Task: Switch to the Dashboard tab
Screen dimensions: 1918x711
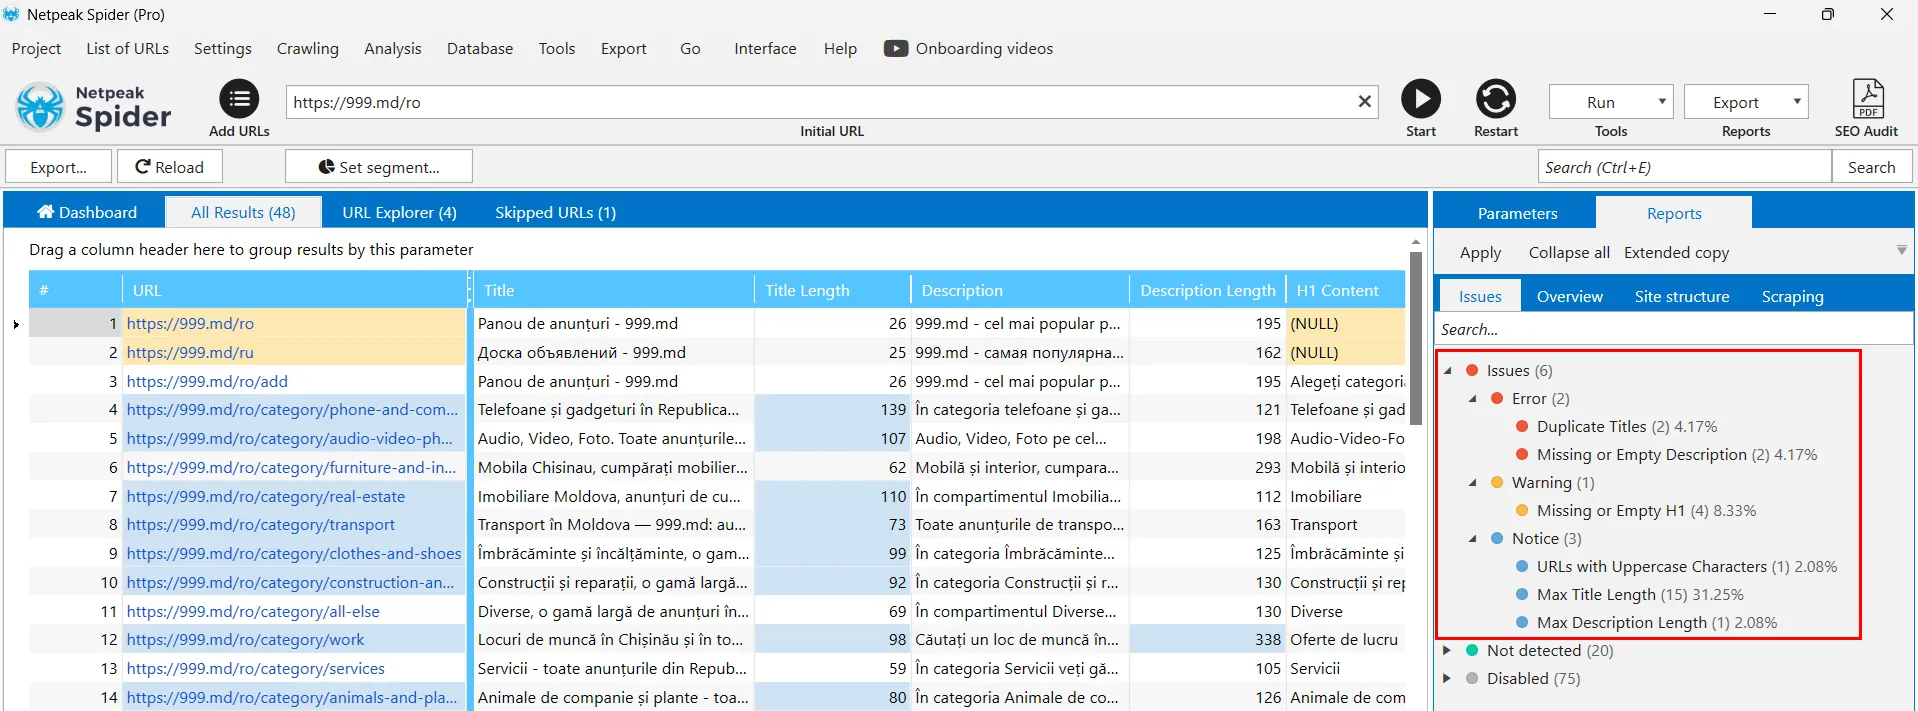Action: pos(86,212)
